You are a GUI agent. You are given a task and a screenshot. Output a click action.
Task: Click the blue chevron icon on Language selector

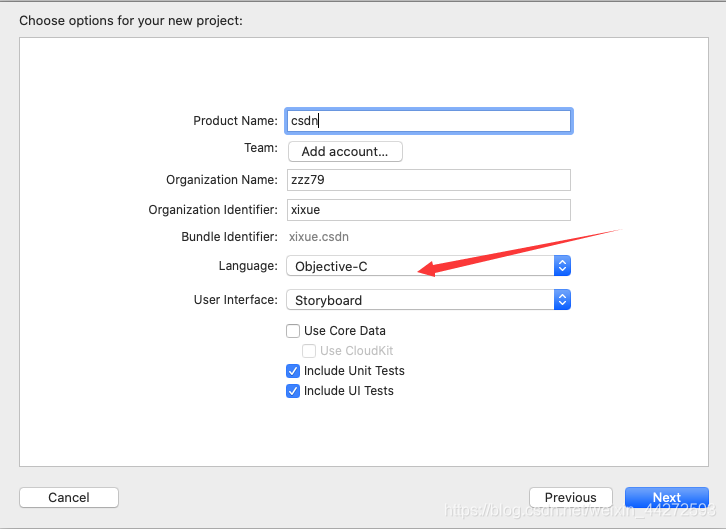562,266
